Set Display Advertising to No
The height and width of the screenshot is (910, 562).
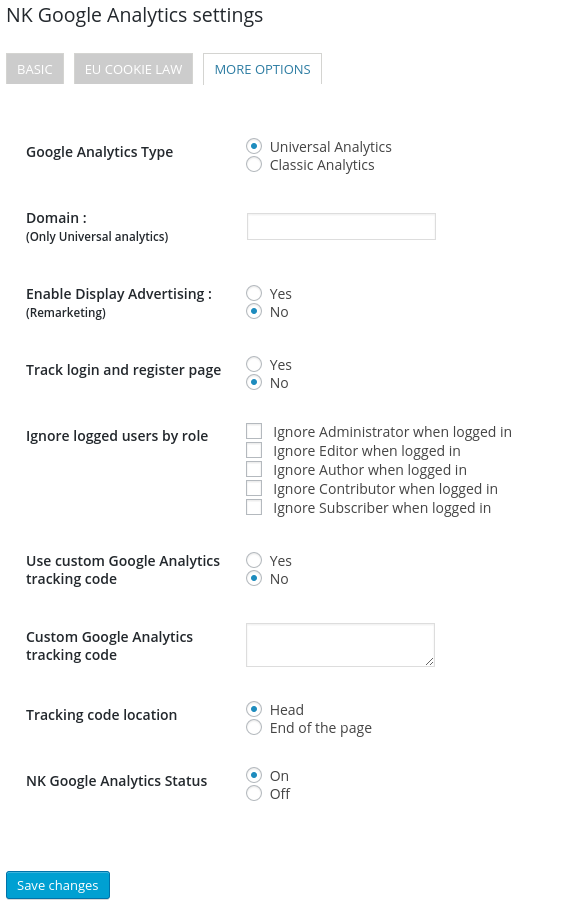[x=254, y=311]
